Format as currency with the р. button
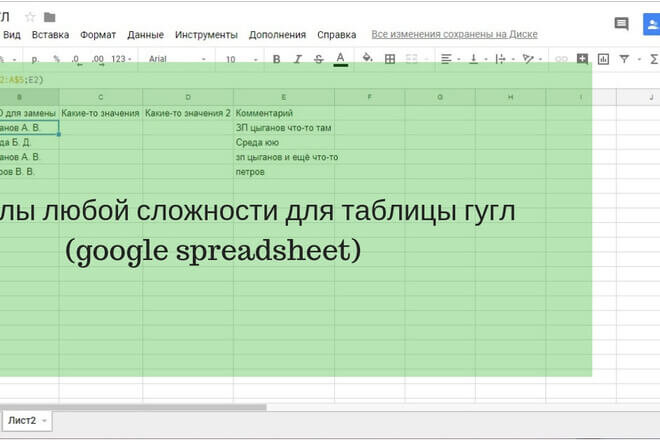The width and height of the screenshot is (660, 440). [x=35, y=59]
